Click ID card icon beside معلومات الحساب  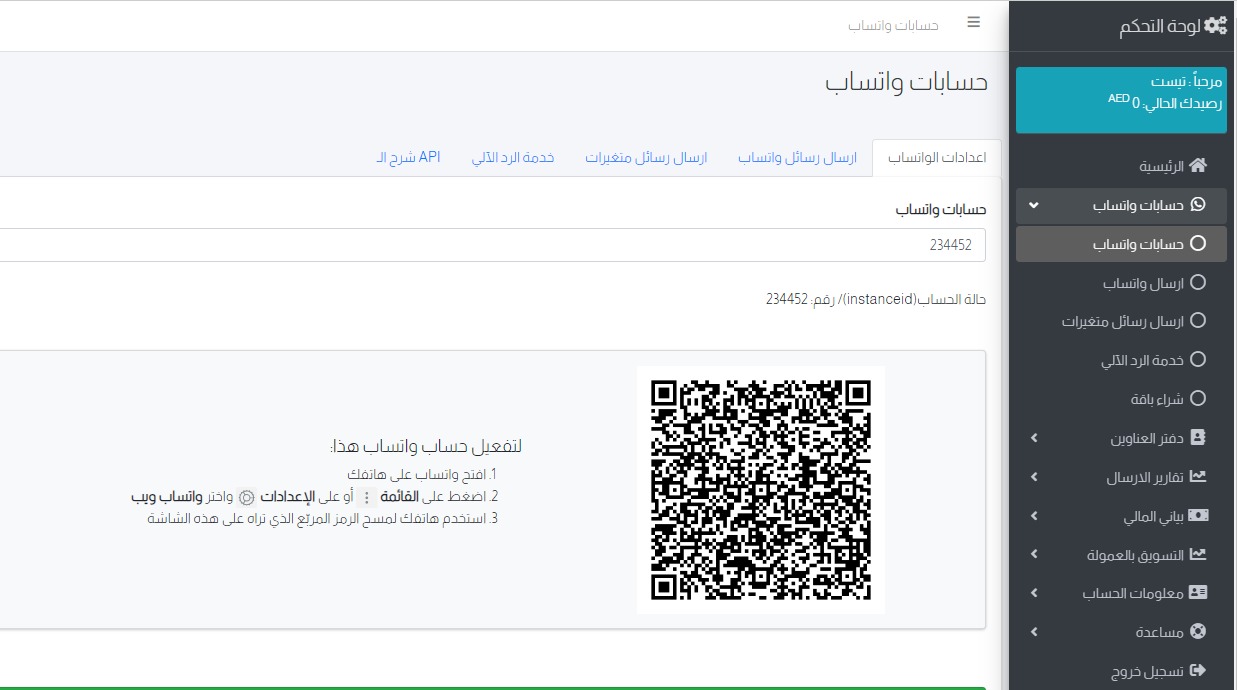coord(1198,593)
